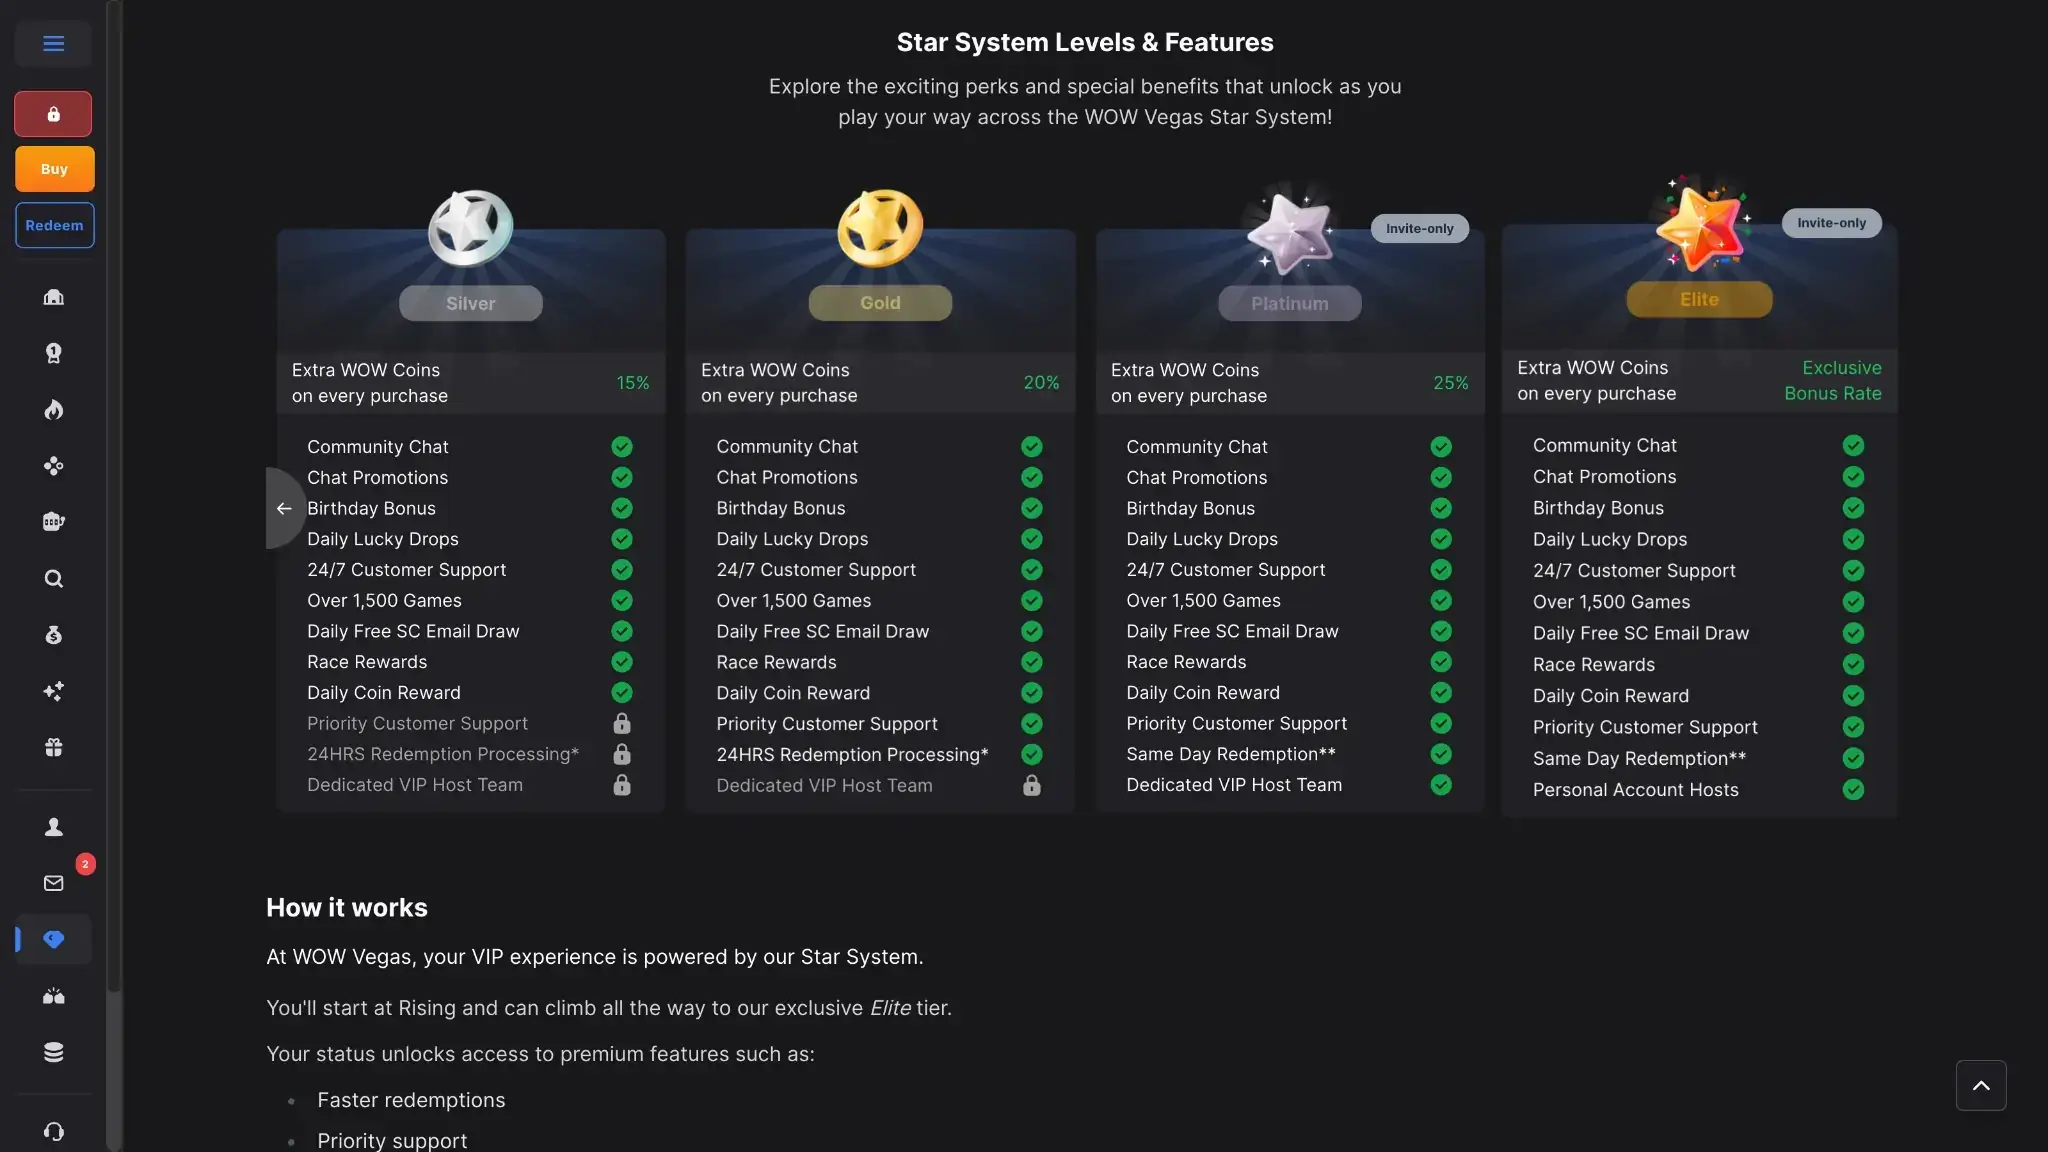The width and height of the screenshot is (2048, 1152).
Task: Click Platinum Same Day Redemption checkmark
Action: pyautogui.click(x=1441, y=754)
